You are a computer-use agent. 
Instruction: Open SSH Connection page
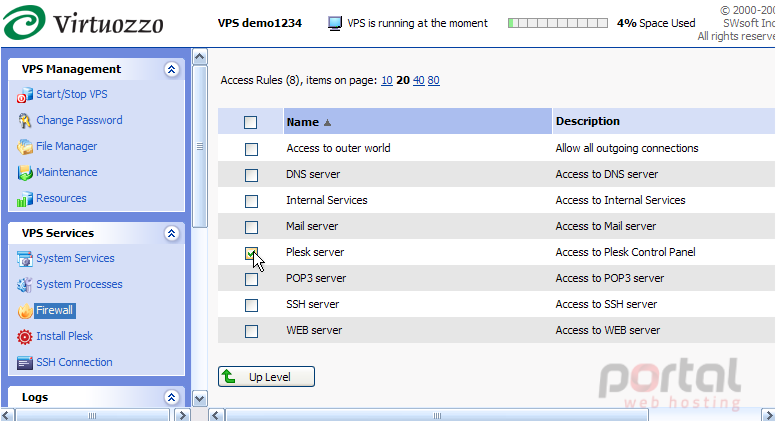(74, 362)
